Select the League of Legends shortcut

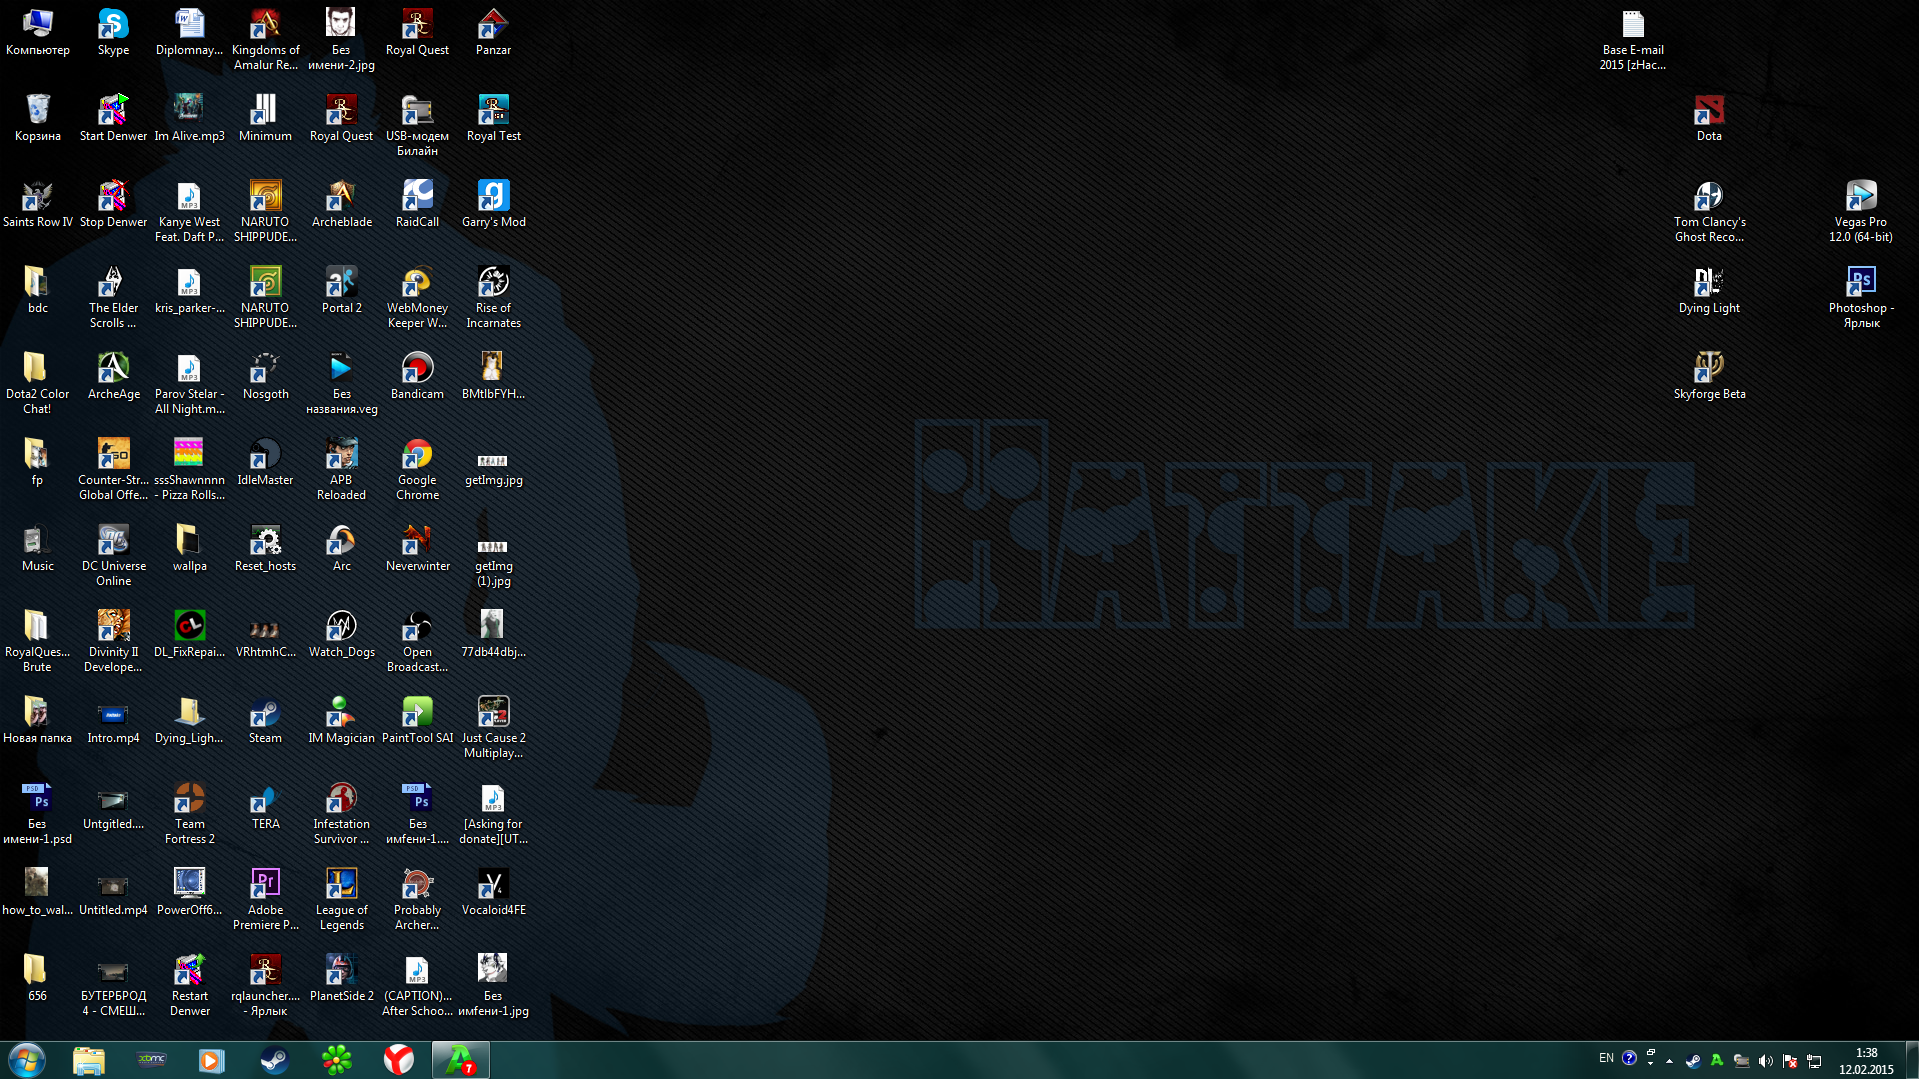pyautogui.click(x=341, y=886)
